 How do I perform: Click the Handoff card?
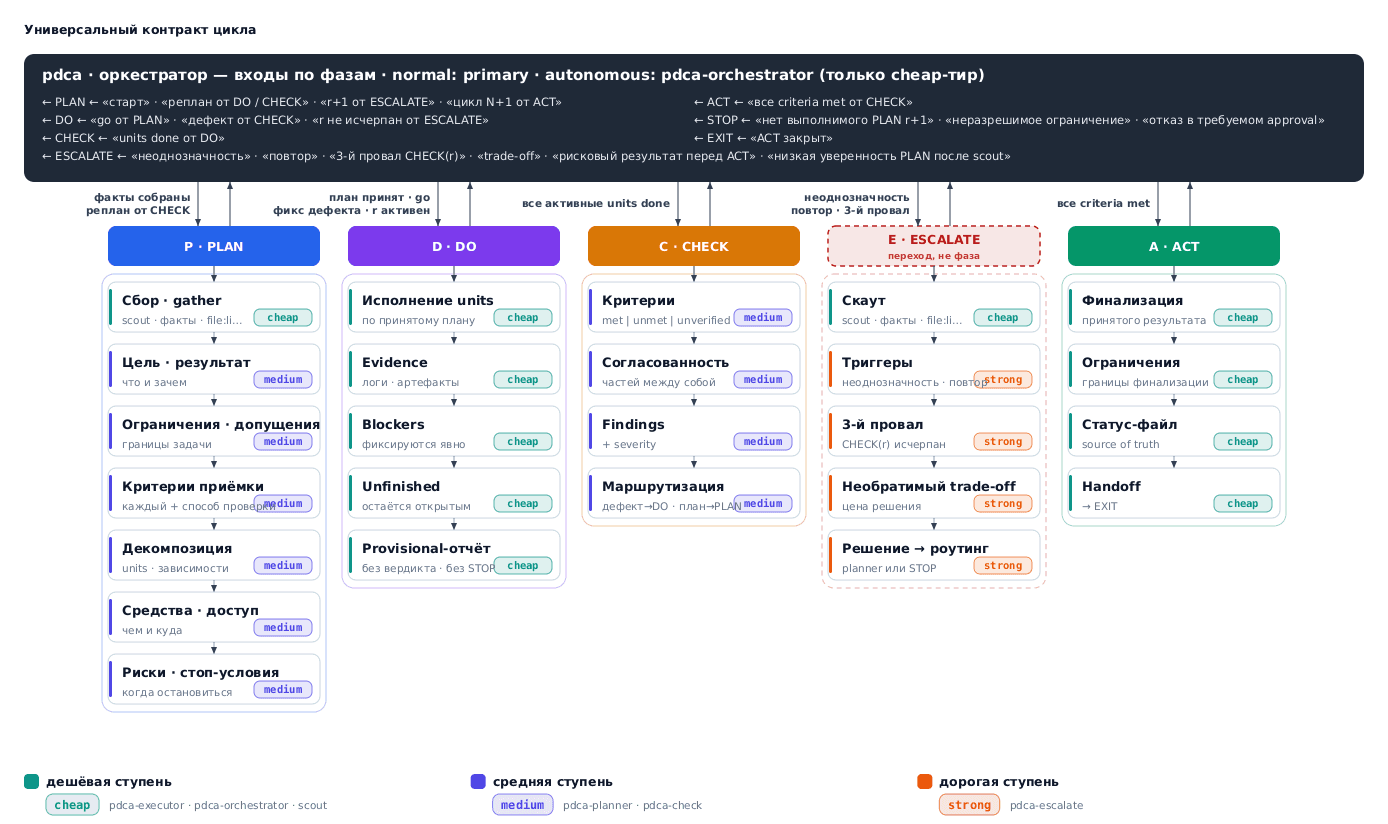click(1174, 493)
